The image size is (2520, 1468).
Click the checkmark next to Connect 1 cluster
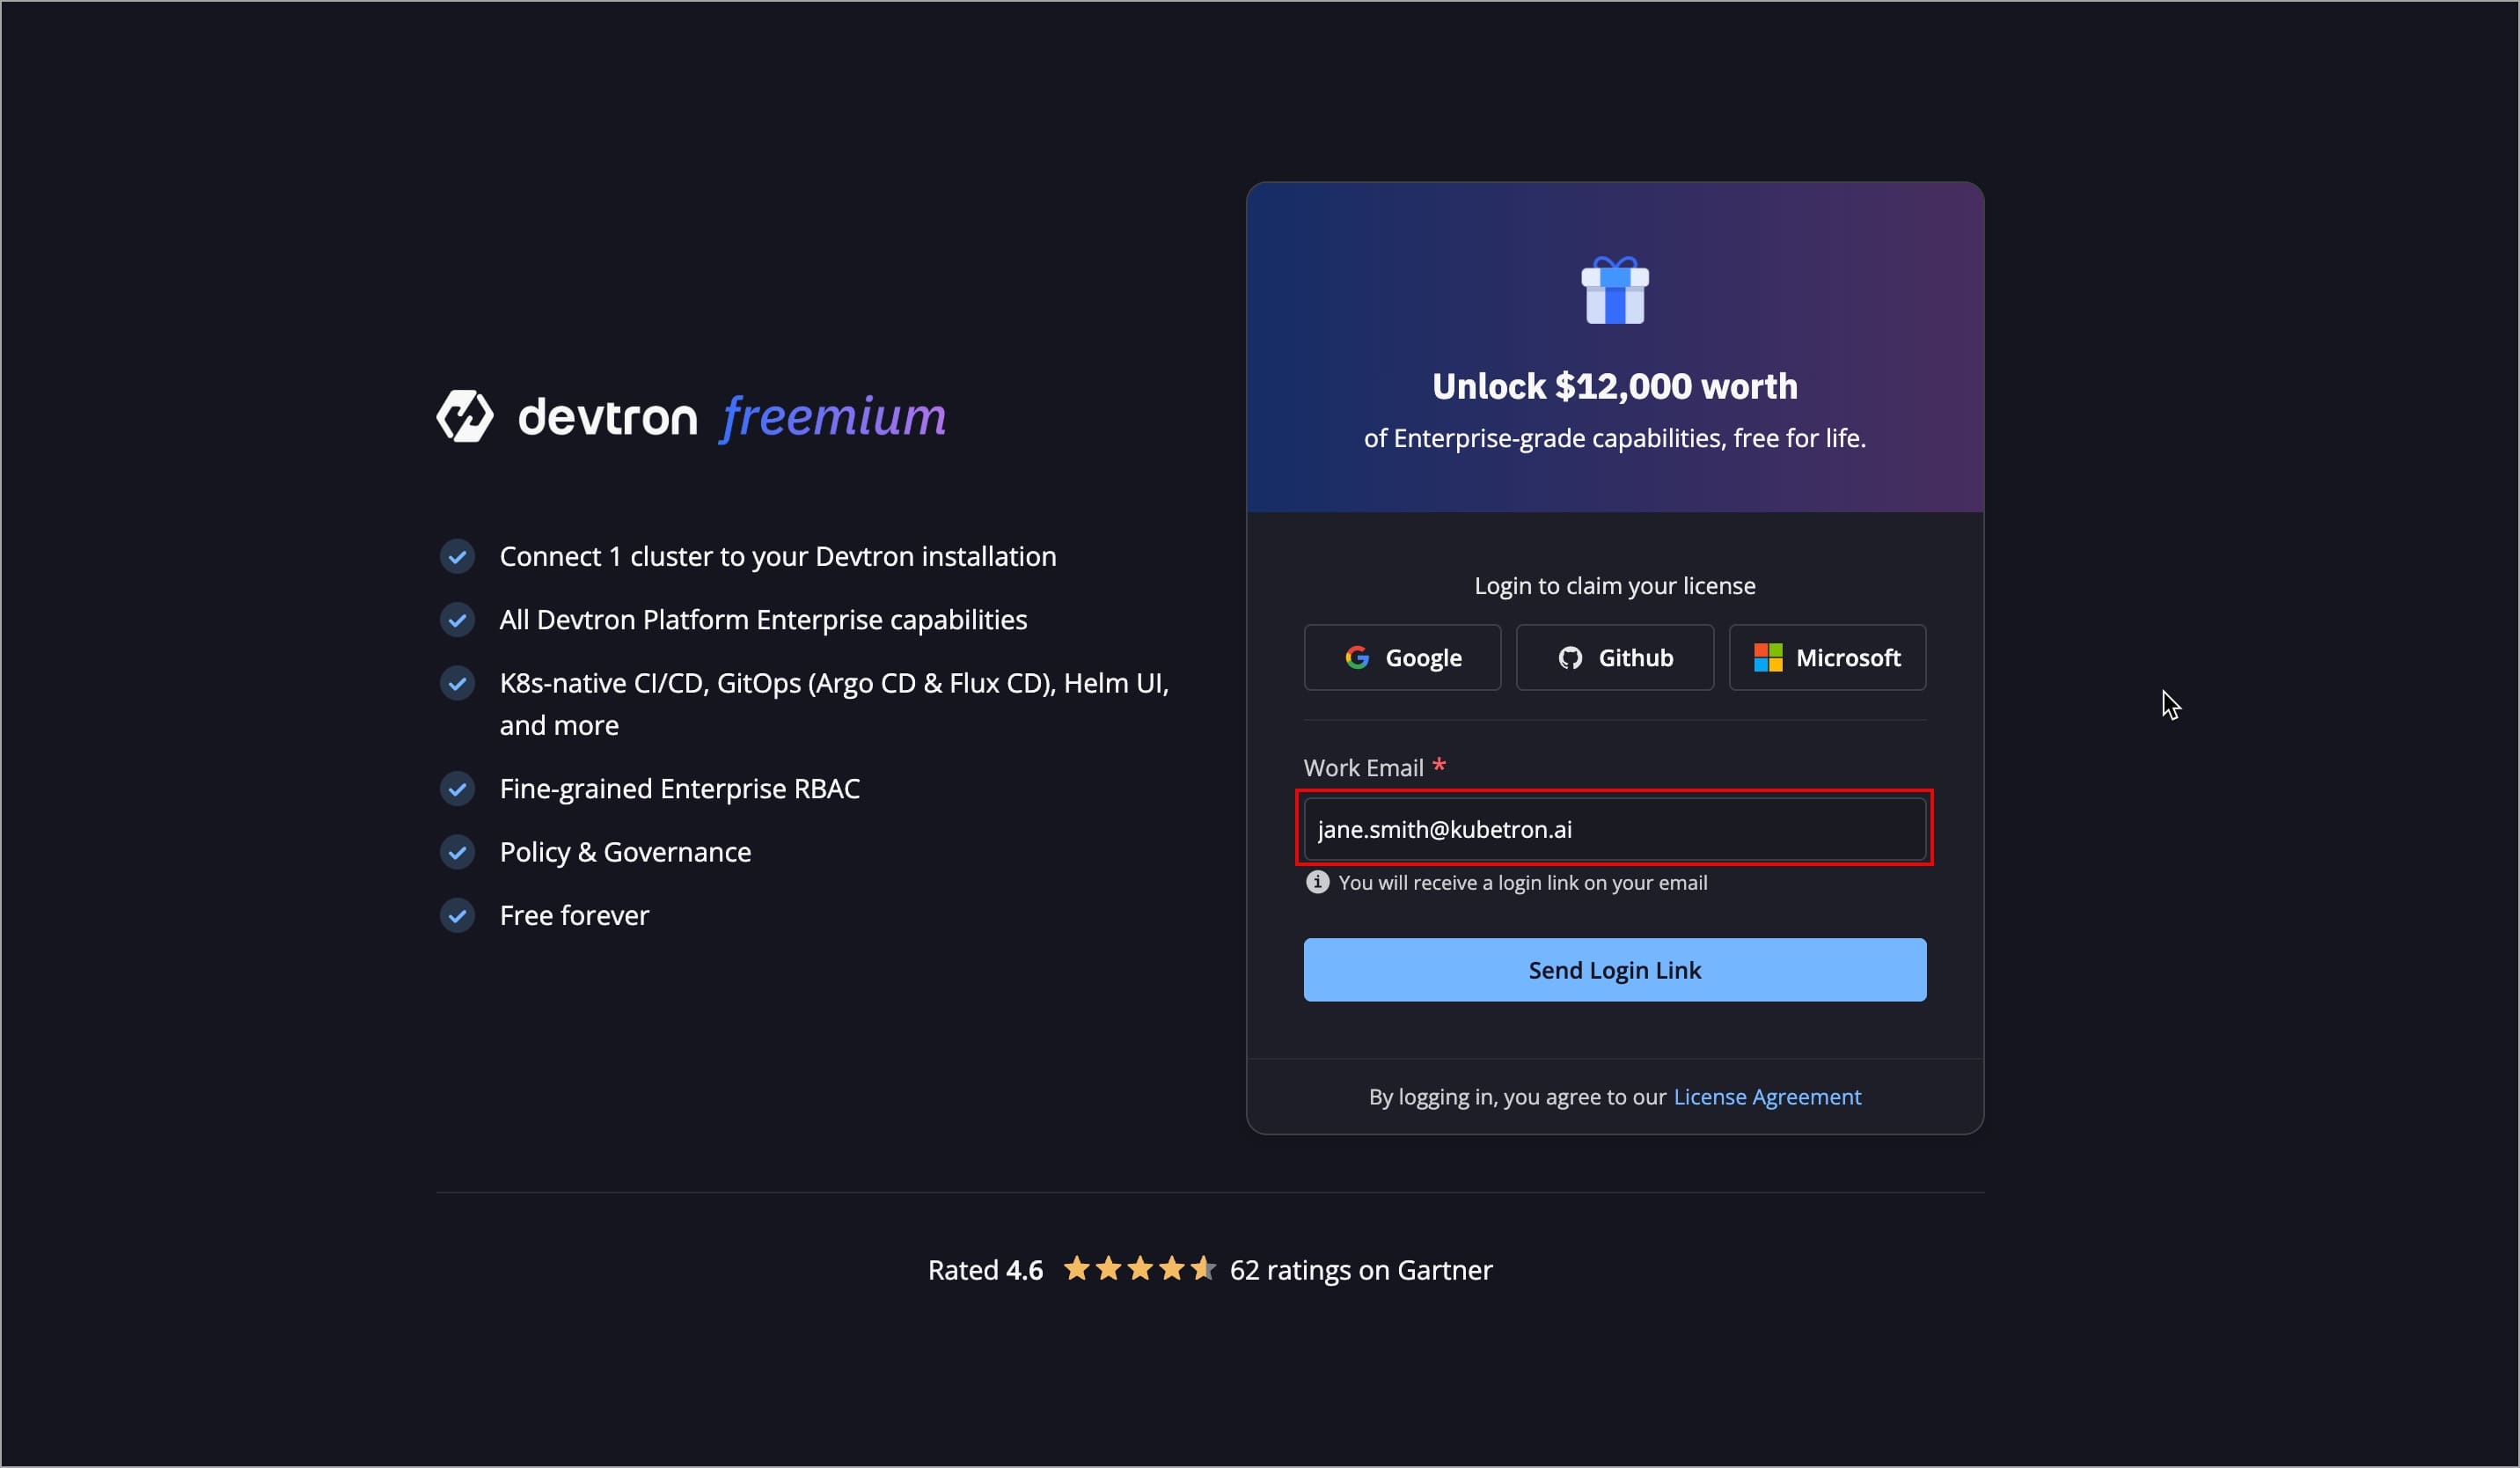(458, 556)
